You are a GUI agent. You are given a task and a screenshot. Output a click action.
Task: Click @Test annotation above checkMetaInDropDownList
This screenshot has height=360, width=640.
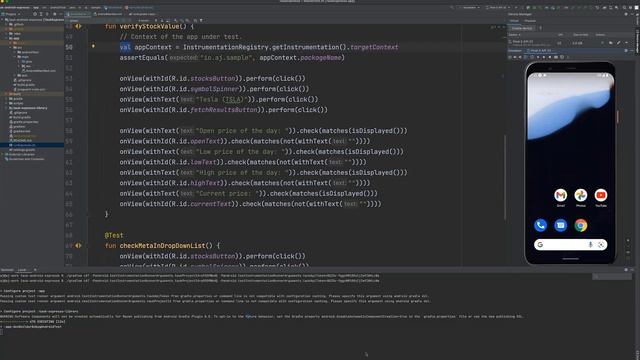pos(114,235)
